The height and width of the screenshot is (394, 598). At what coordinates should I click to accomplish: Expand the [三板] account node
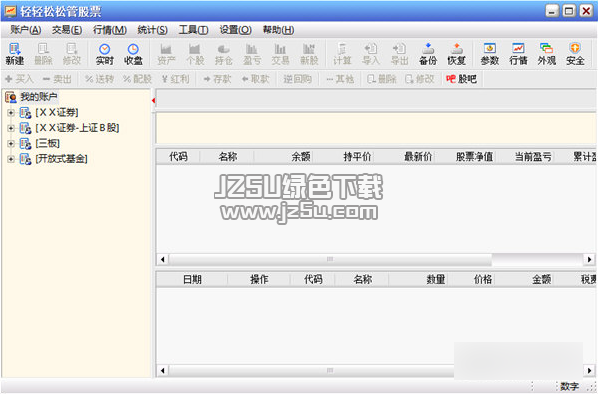(x=11, y=144)
